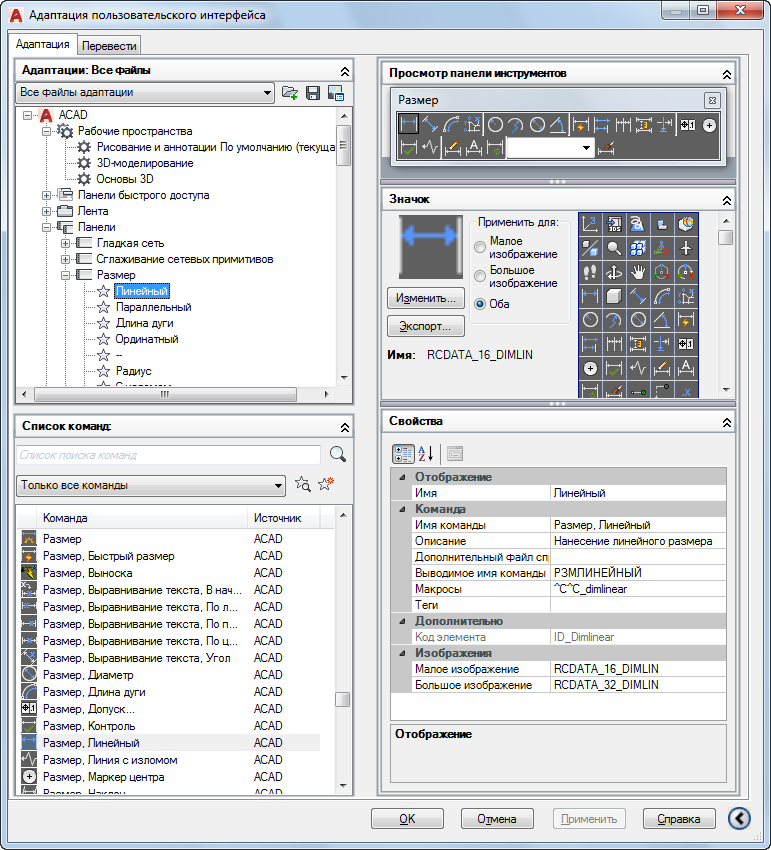Click Ordinate dimension in Размер toolbar preview
Viewport: 771px width, 850px height.
click(x=472, y=125)
